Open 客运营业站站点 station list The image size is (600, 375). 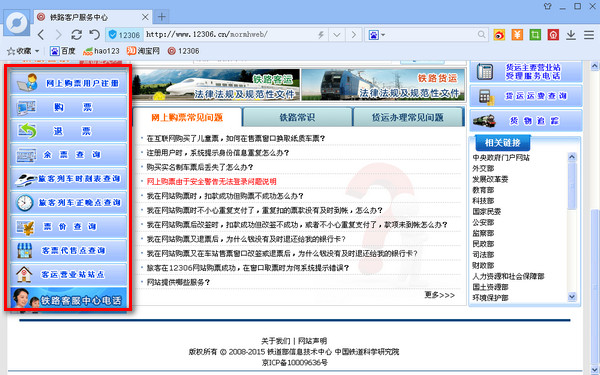tap(68, 274)
